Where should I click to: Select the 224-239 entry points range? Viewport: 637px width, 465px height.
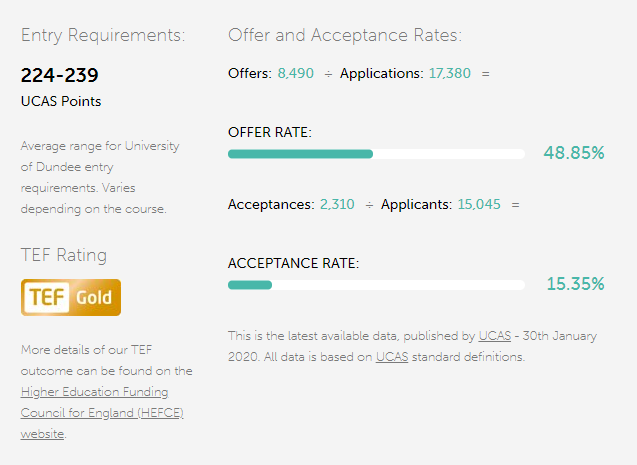click(60, 75)
